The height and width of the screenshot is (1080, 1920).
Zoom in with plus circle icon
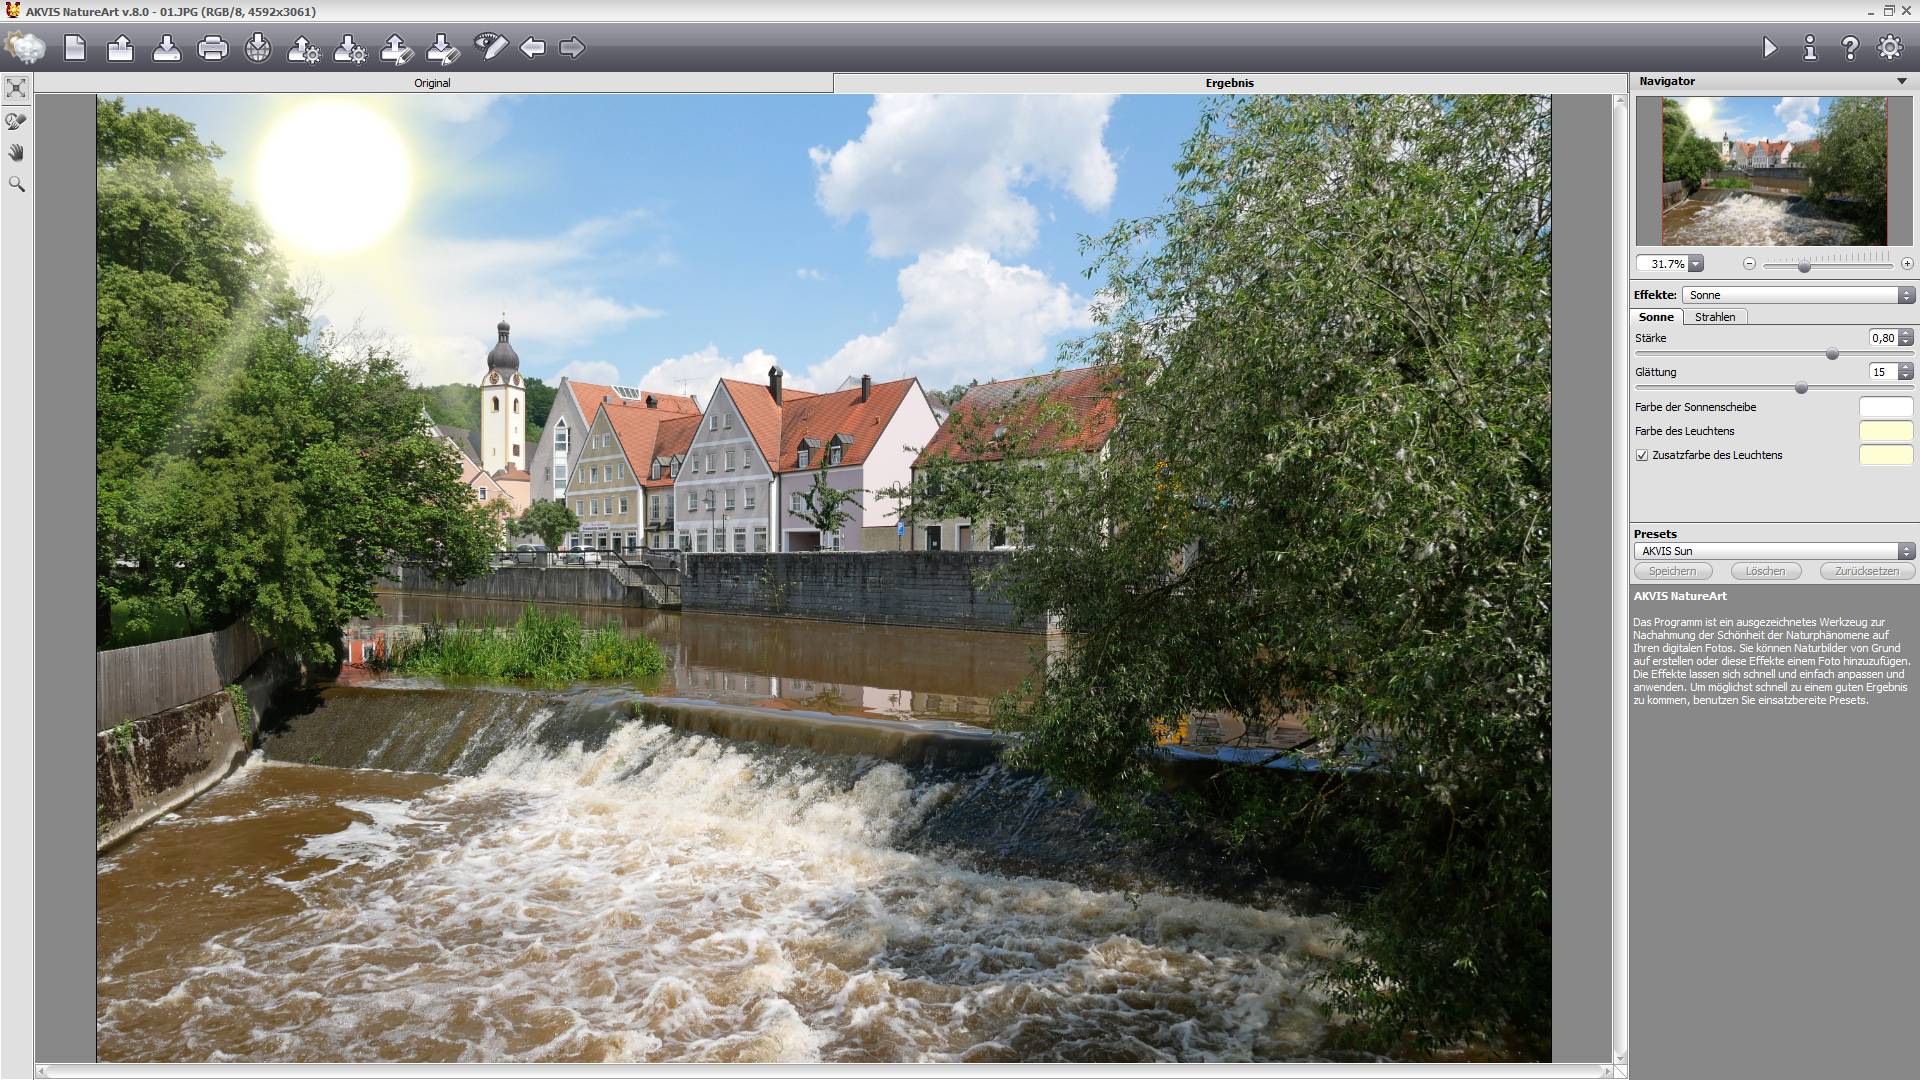pos(1907,264)
